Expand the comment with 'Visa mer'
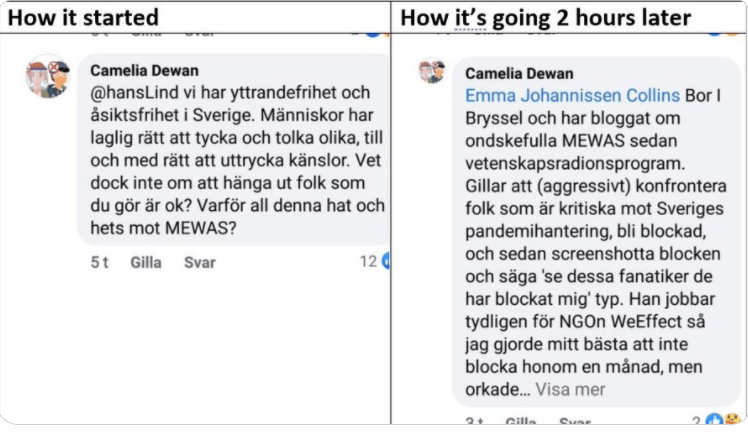This screenshot has width=748, height=436. click(x=568, y=389)
